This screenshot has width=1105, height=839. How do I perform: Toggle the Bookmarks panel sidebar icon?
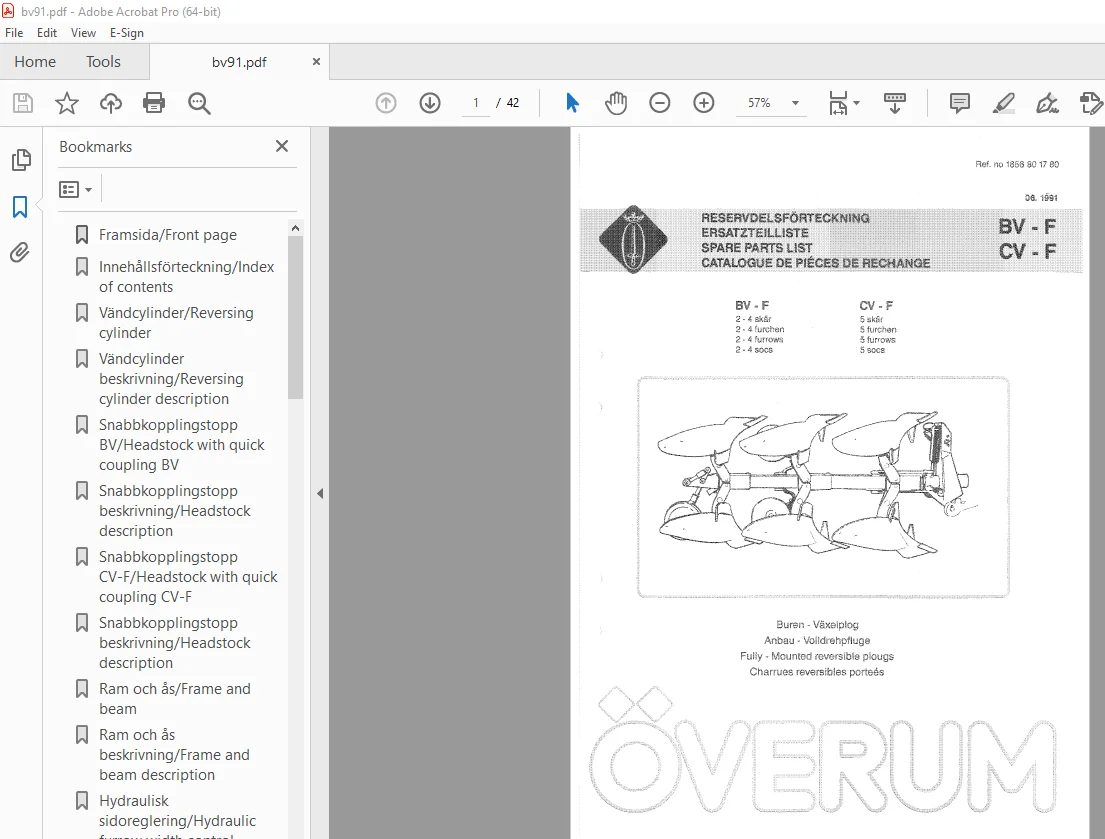pyautogui.click(x=20, y=206)
